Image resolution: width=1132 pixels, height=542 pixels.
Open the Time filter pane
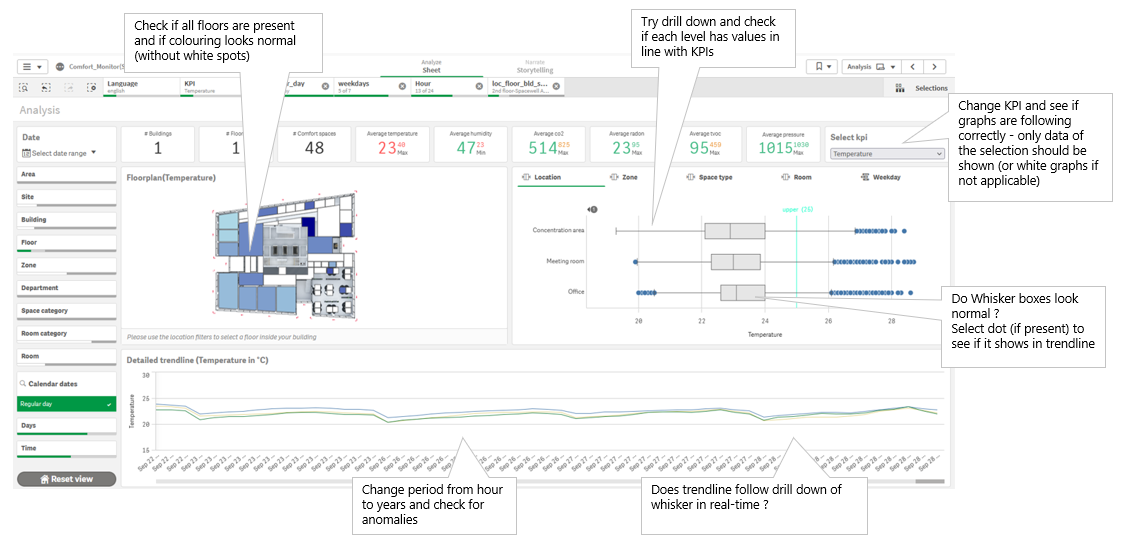click(66, 450)
